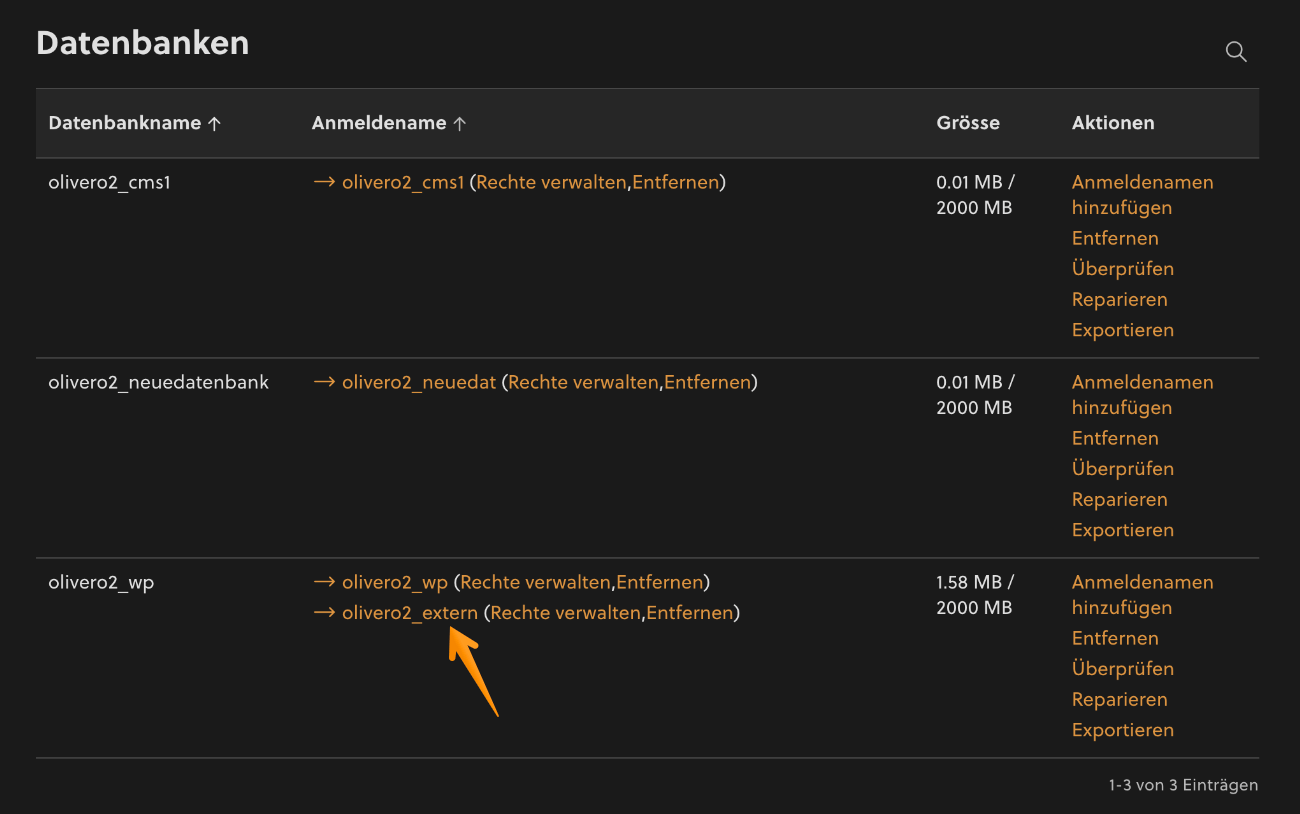The image size is (1300, 814).
Task: Click Reparieren for olivero2_cms1 database
Action: [x=1120, y=299]
